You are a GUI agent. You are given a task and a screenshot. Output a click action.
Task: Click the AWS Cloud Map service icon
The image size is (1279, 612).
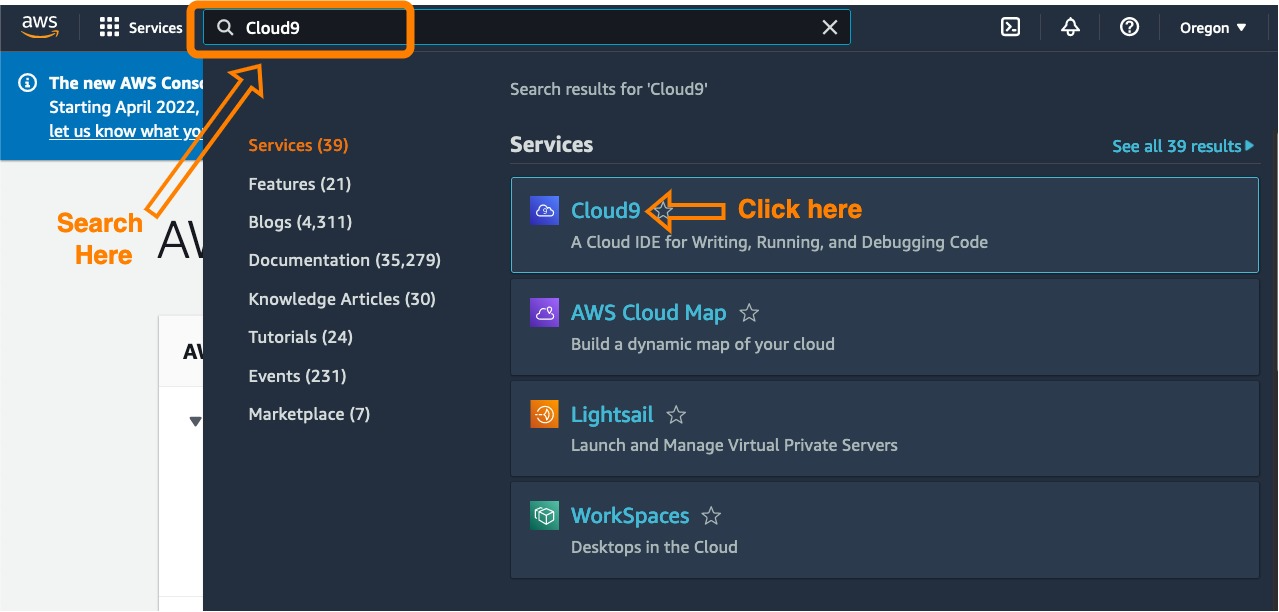[544, 312]
